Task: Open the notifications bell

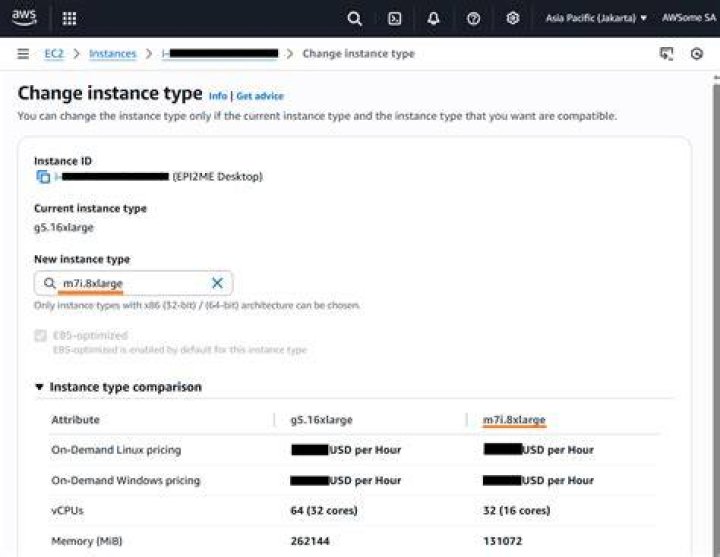Action: (x=433, y=18)
